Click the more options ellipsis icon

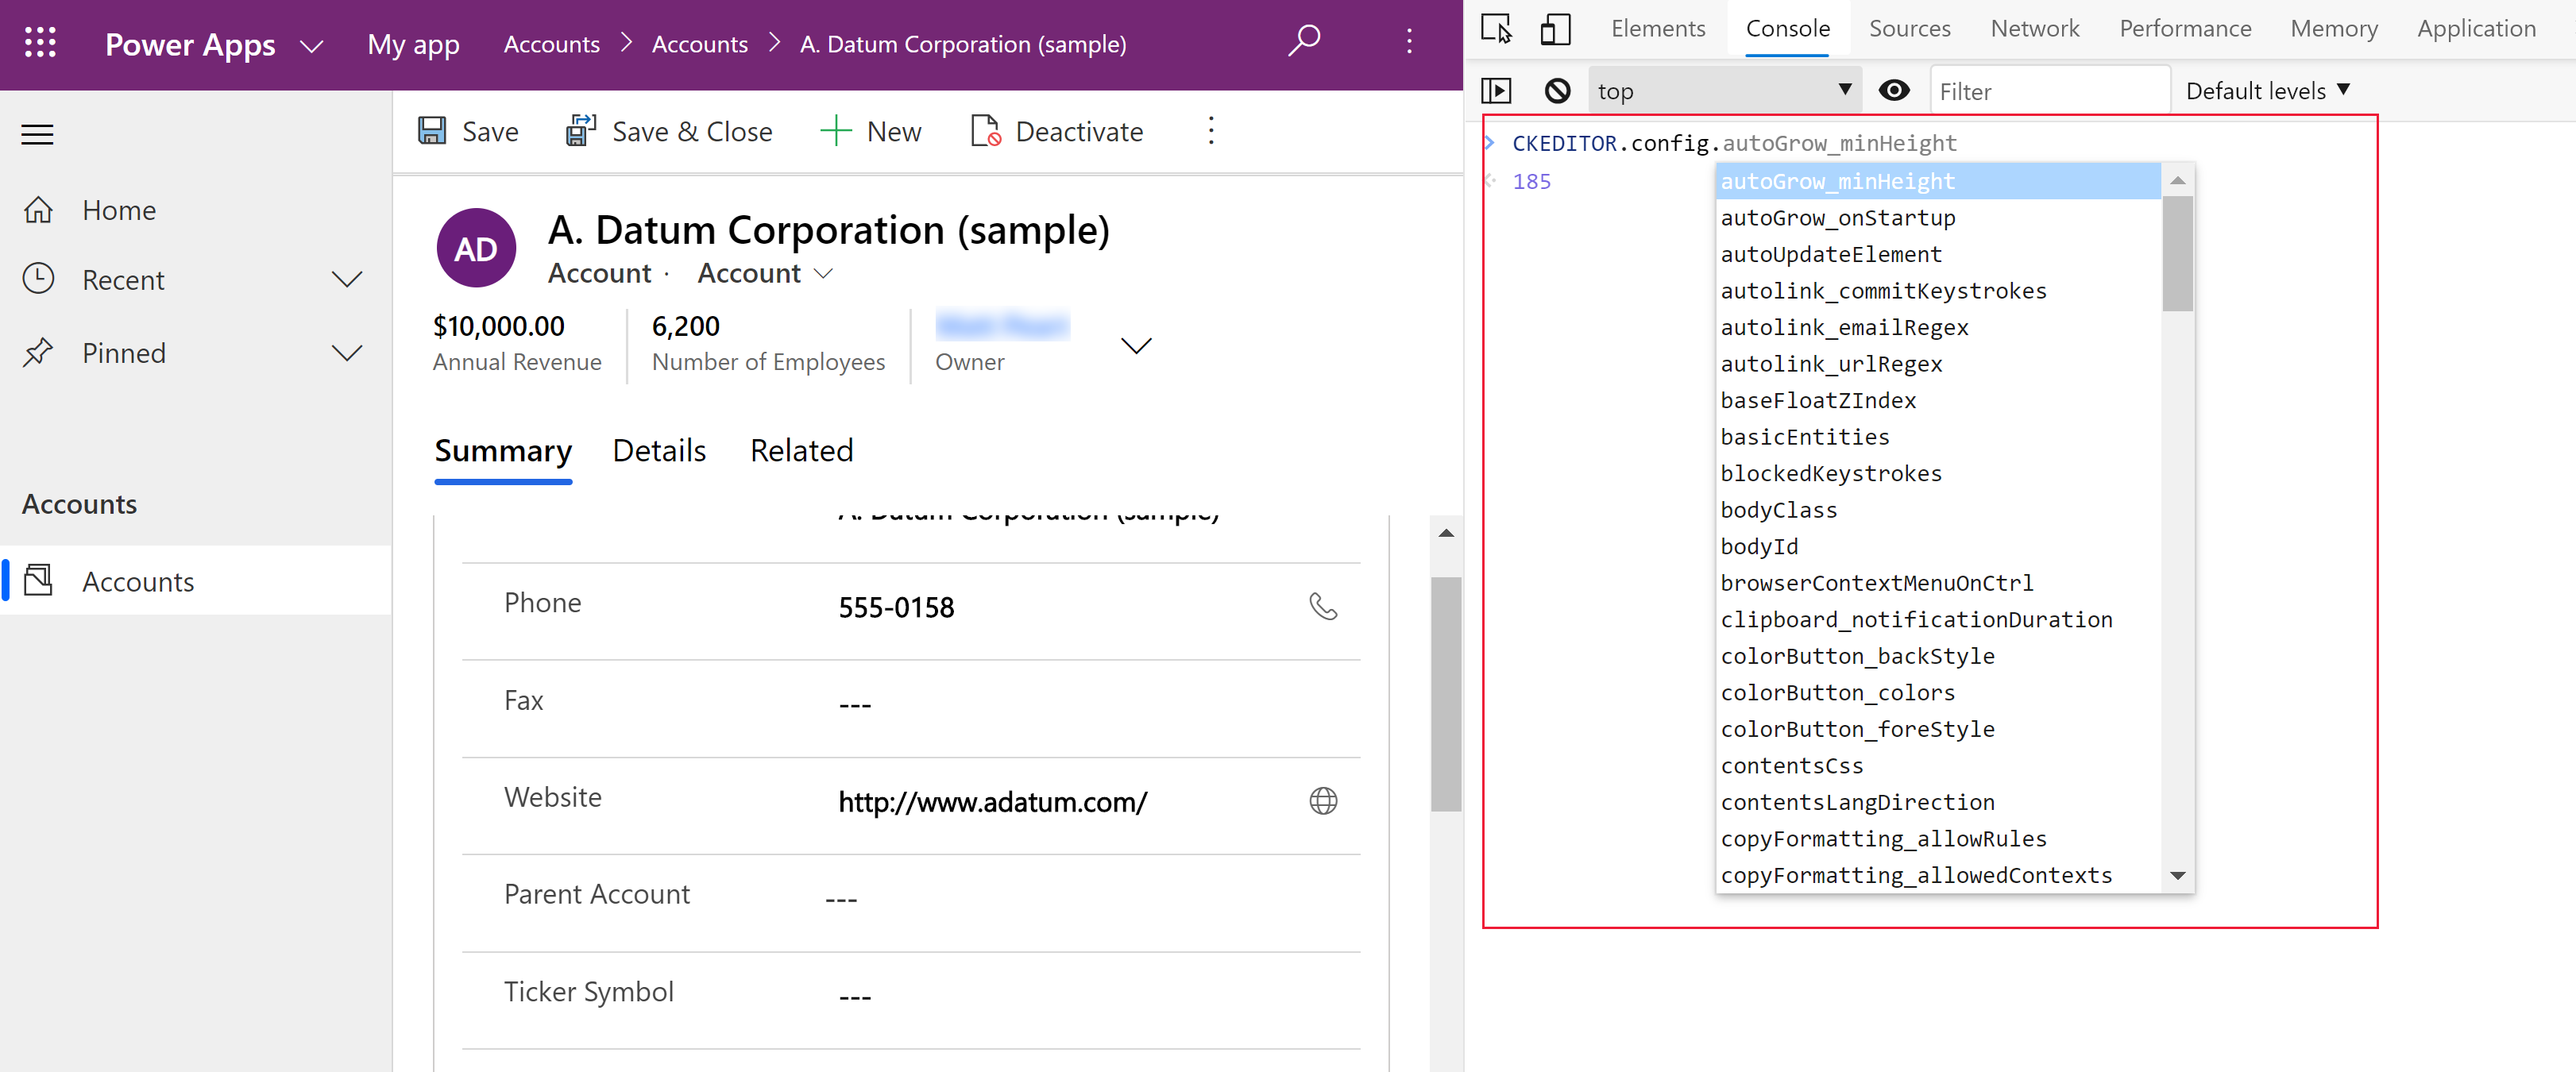1211,131
